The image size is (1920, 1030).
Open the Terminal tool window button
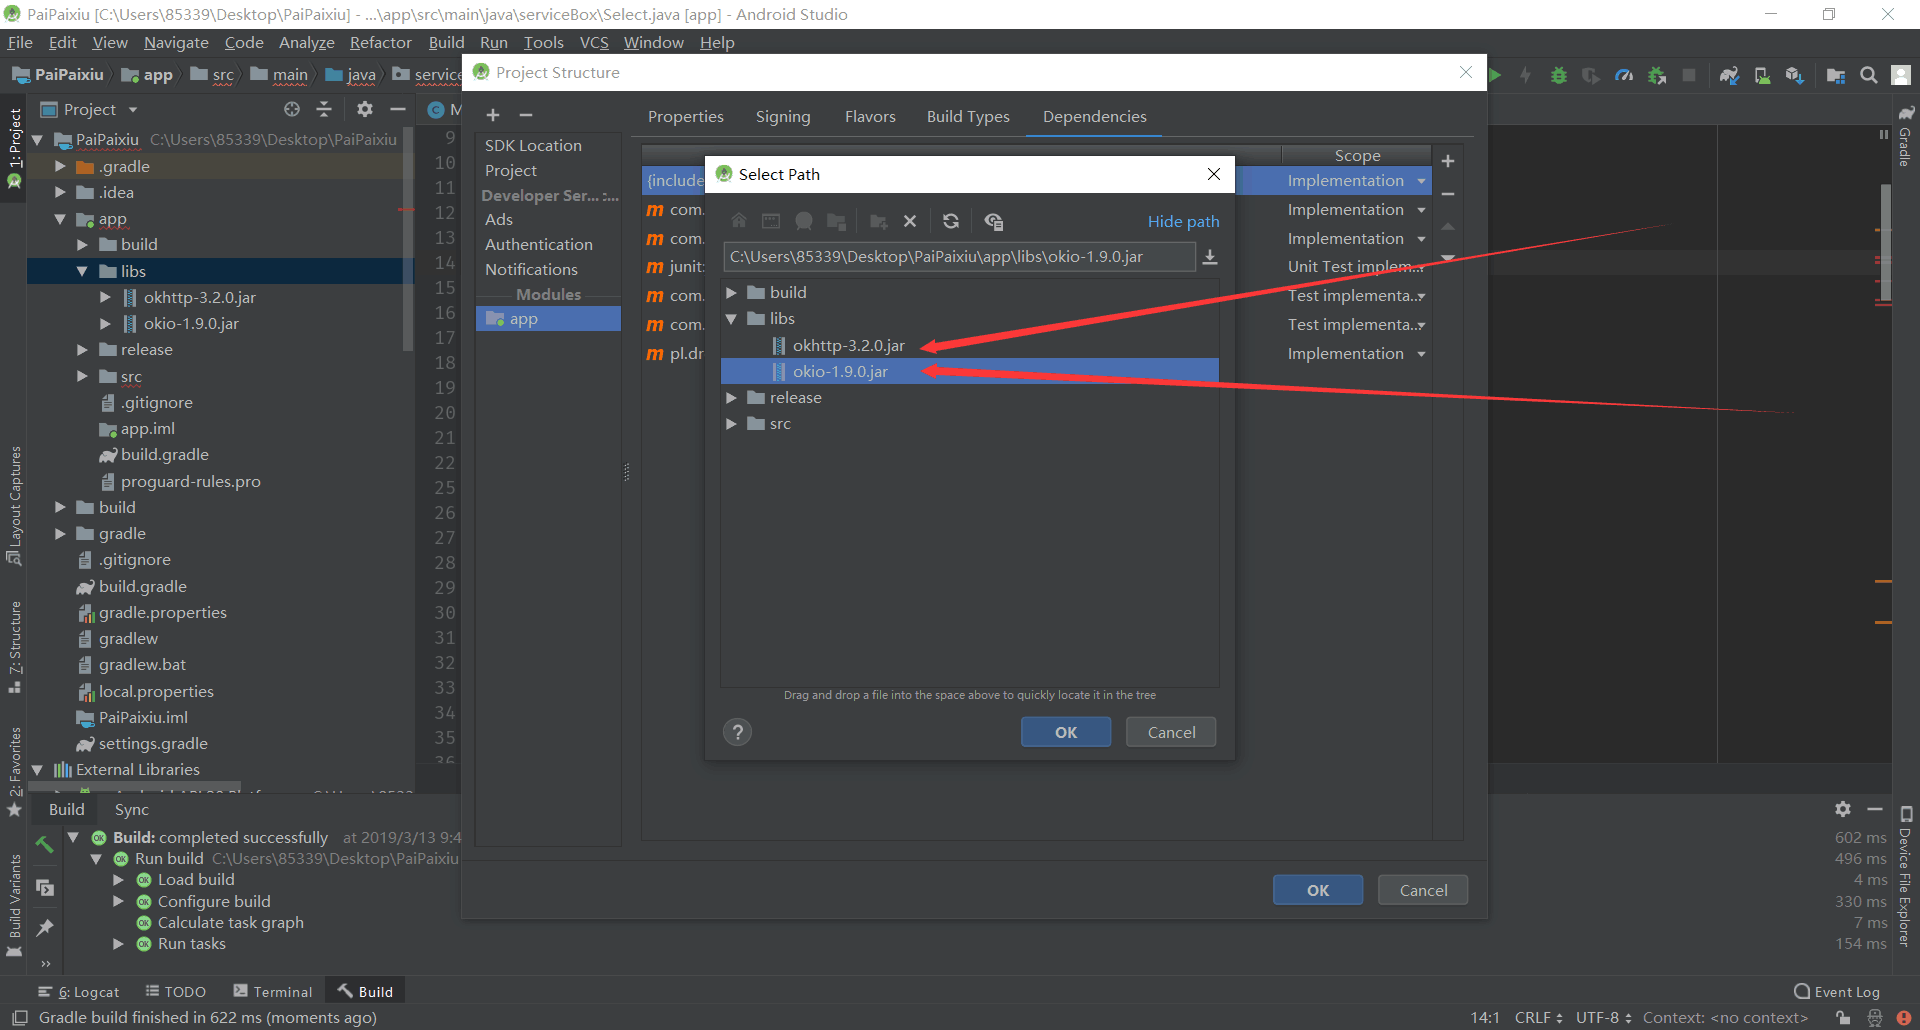pyautogui.click(x=273, y=992)
